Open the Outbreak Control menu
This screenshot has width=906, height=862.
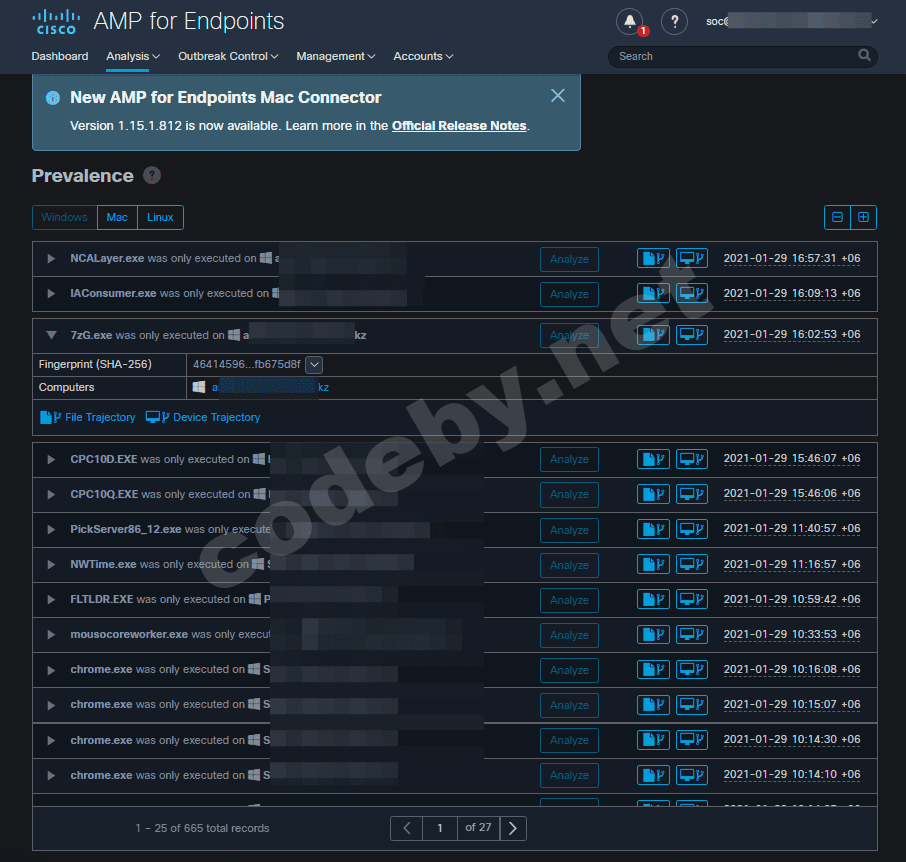click(228, 56)
